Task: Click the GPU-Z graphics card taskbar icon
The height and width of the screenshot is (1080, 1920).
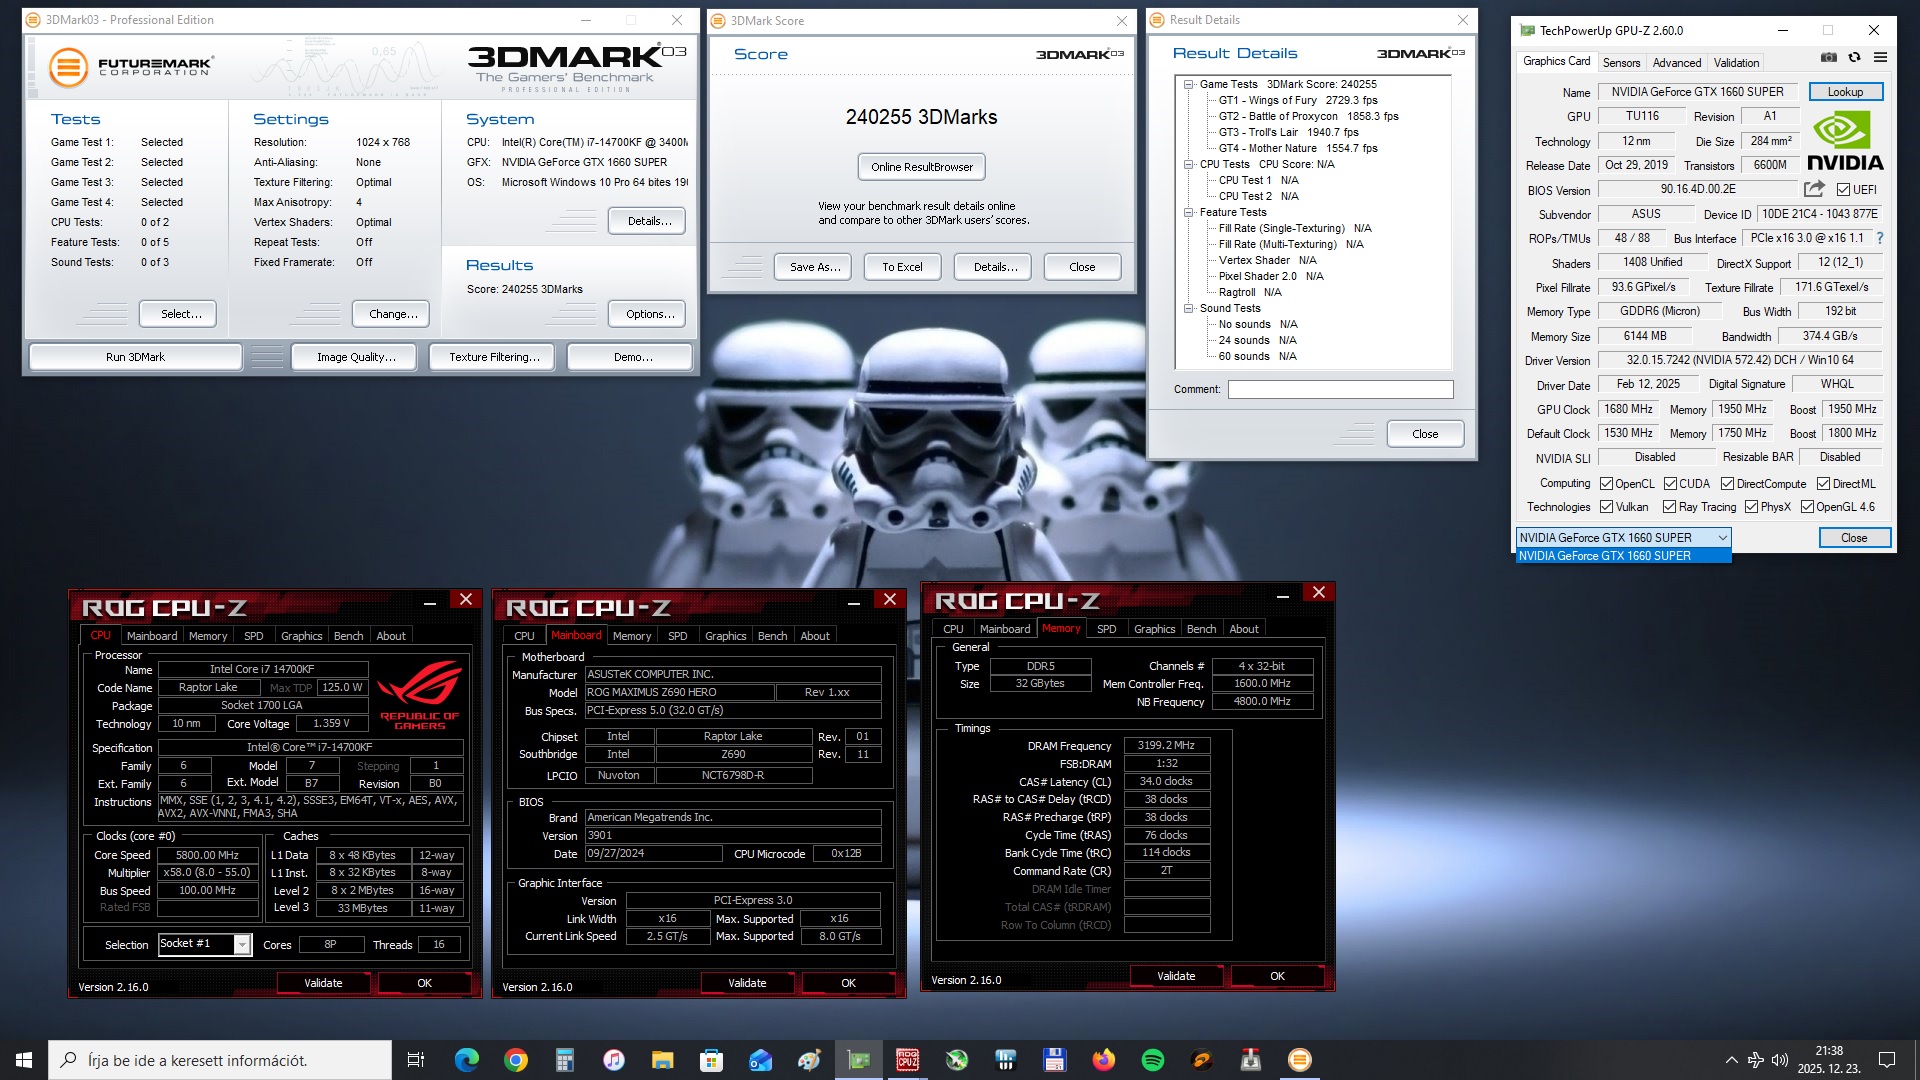Action: click(859, 1060)
